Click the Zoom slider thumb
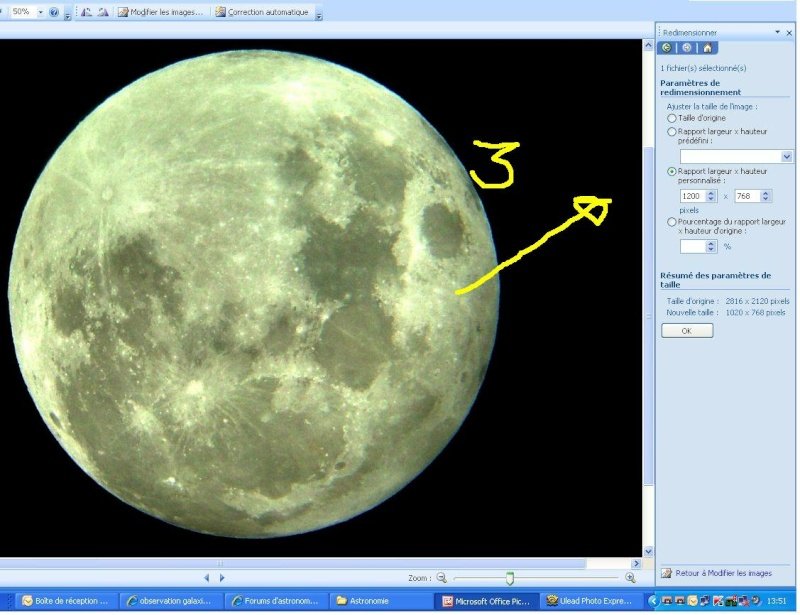The image size is (800, 615). click(x=510, y=578)
